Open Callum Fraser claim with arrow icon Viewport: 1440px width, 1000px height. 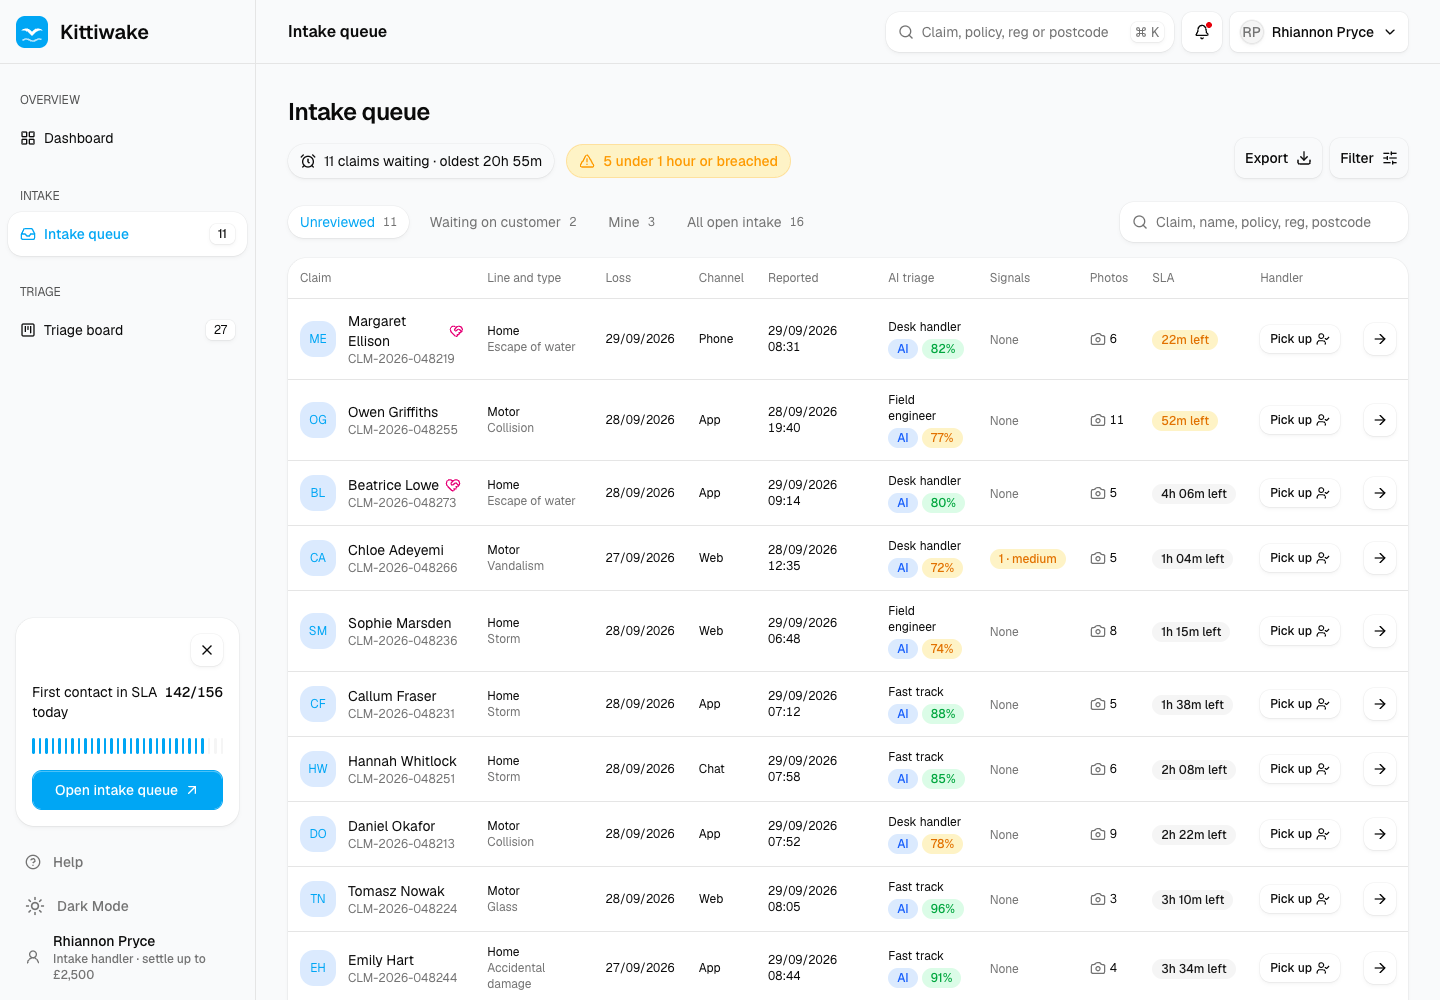(x=1380, y=704)
